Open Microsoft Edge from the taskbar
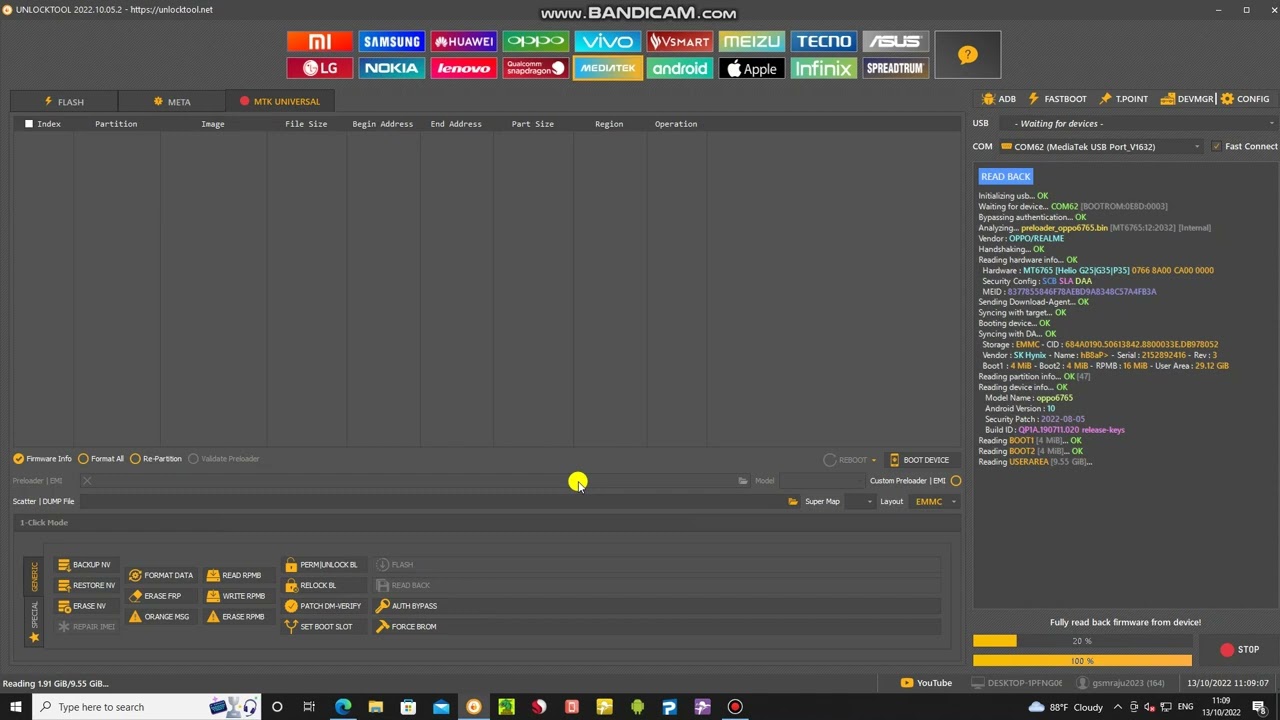This screenshot has width=1280, height=720. [343, 707]
